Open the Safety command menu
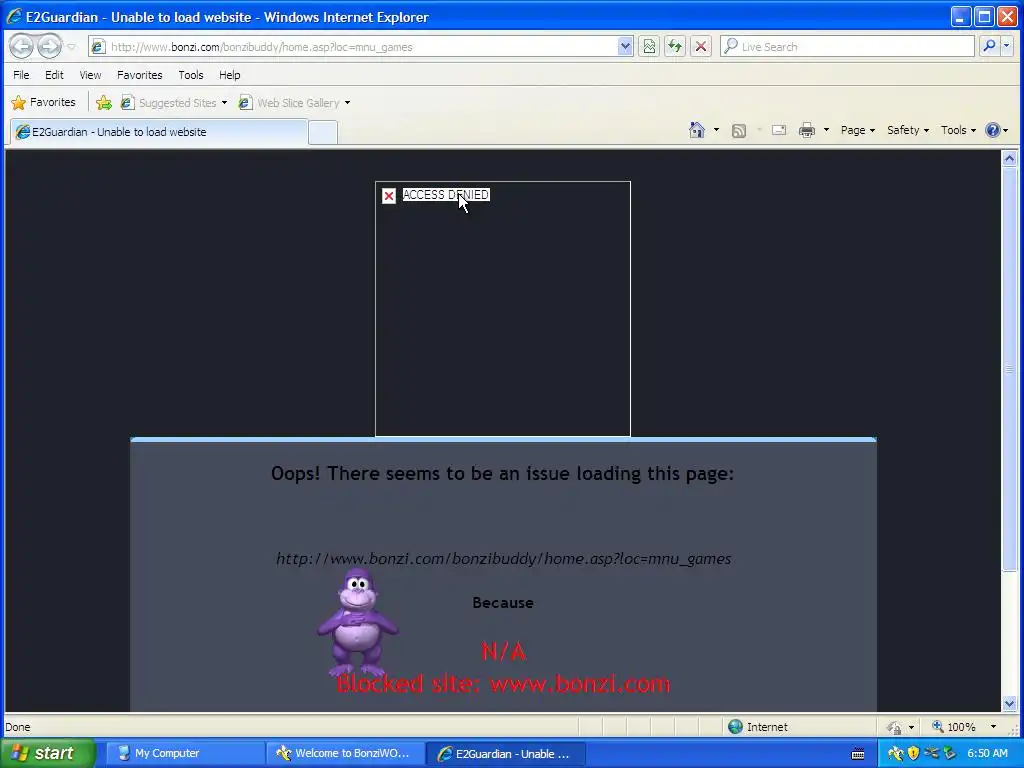This screenshot has height=768, width=1024. pos(908,130)
